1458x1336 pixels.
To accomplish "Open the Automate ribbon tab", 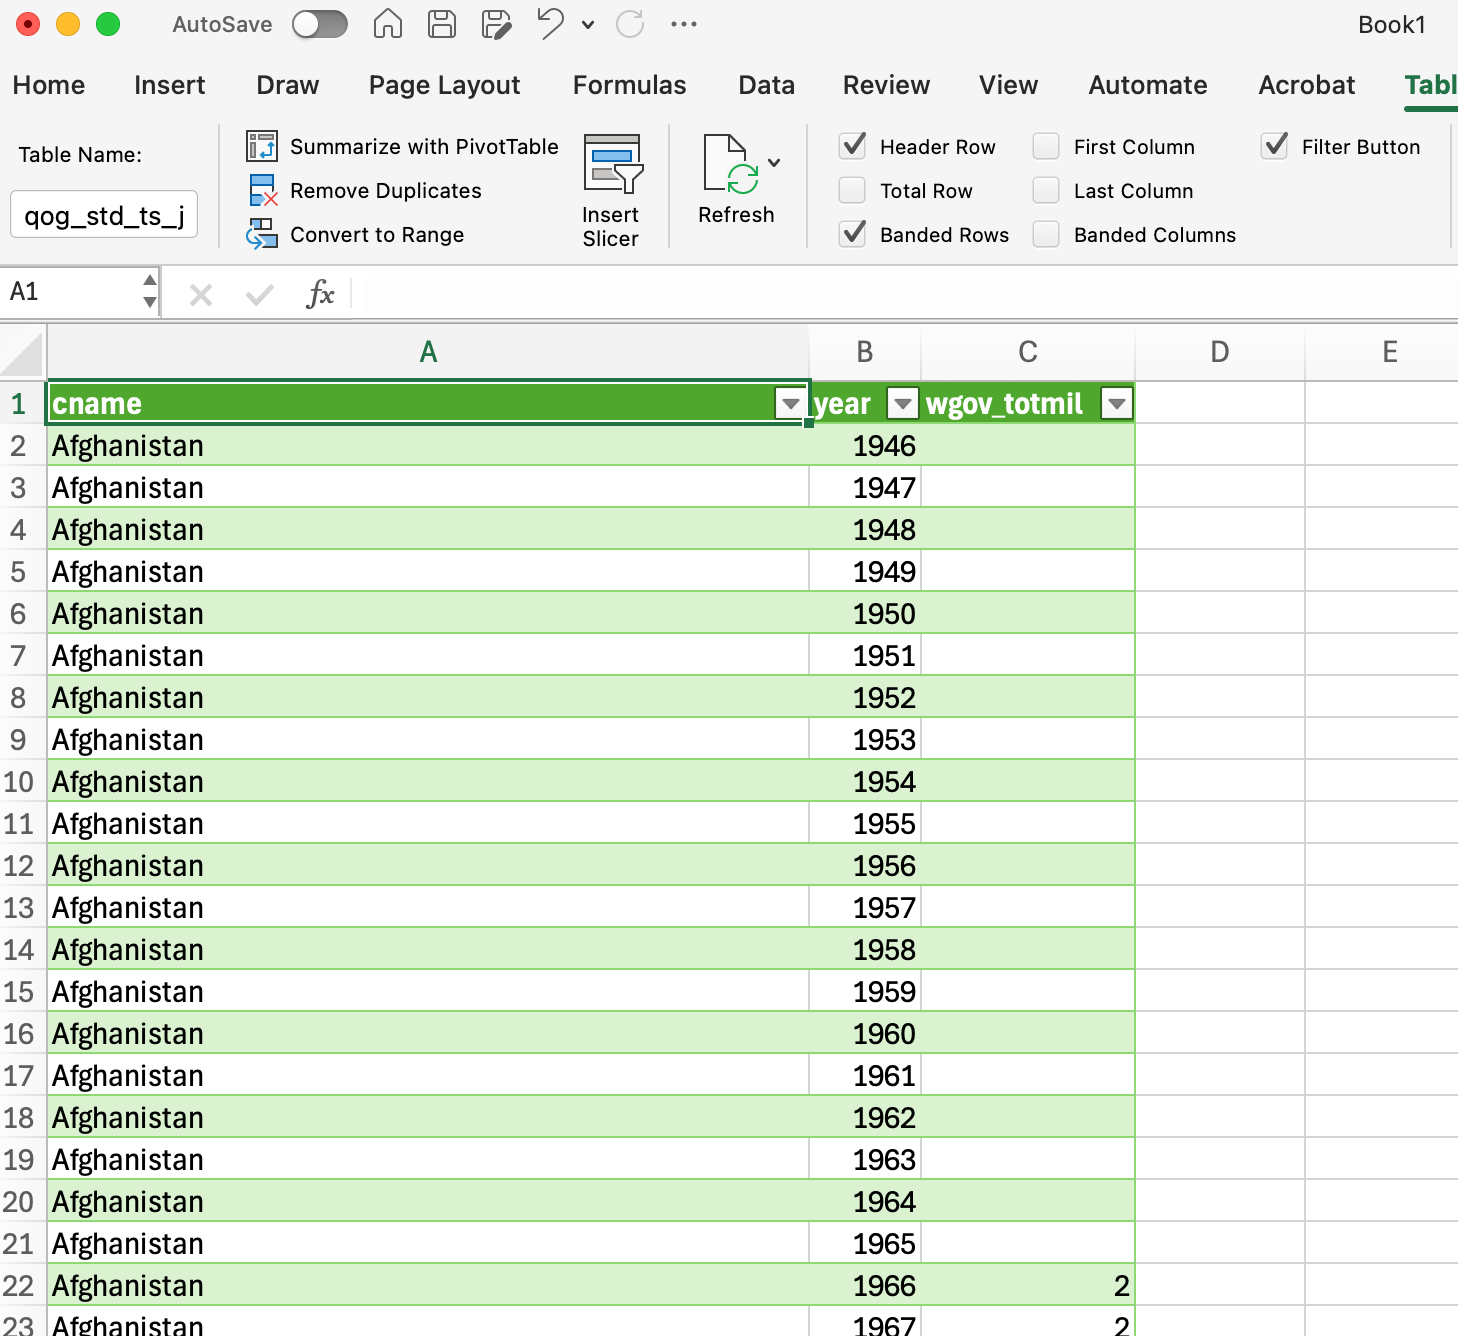I will 1148,85.
